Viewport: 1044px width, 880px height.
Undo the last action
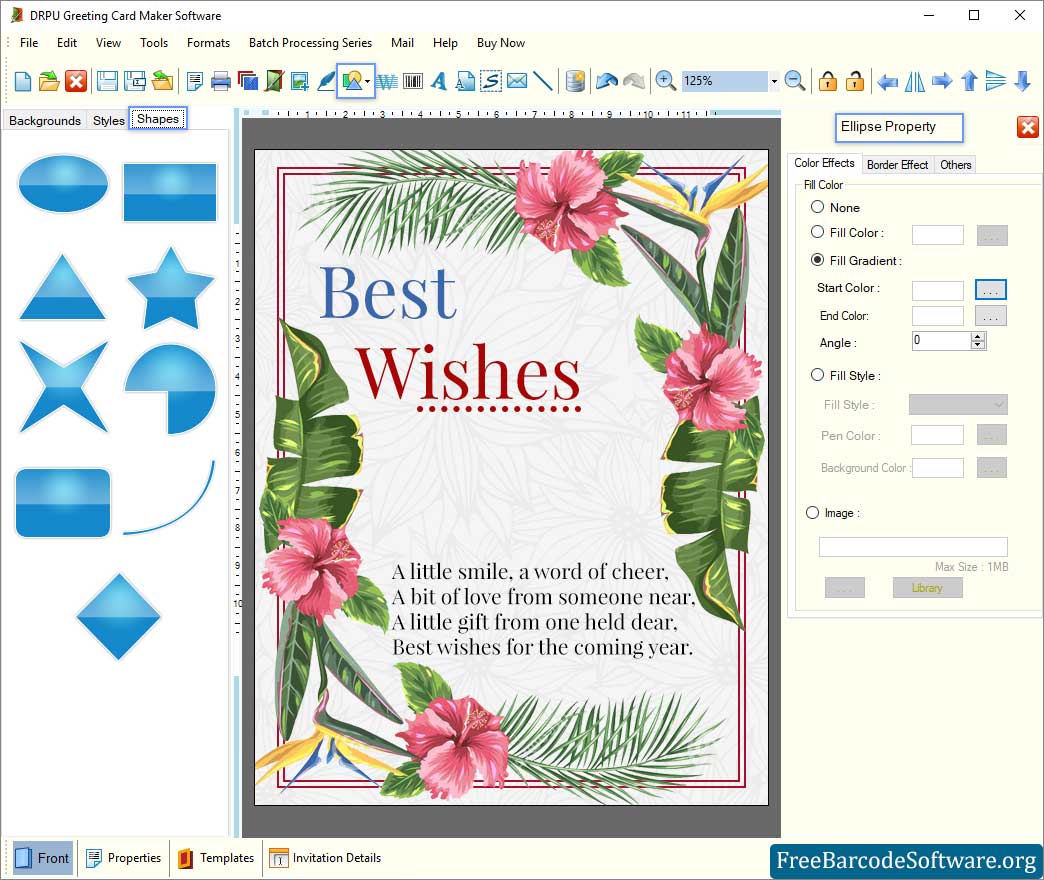tap(607, 81)
